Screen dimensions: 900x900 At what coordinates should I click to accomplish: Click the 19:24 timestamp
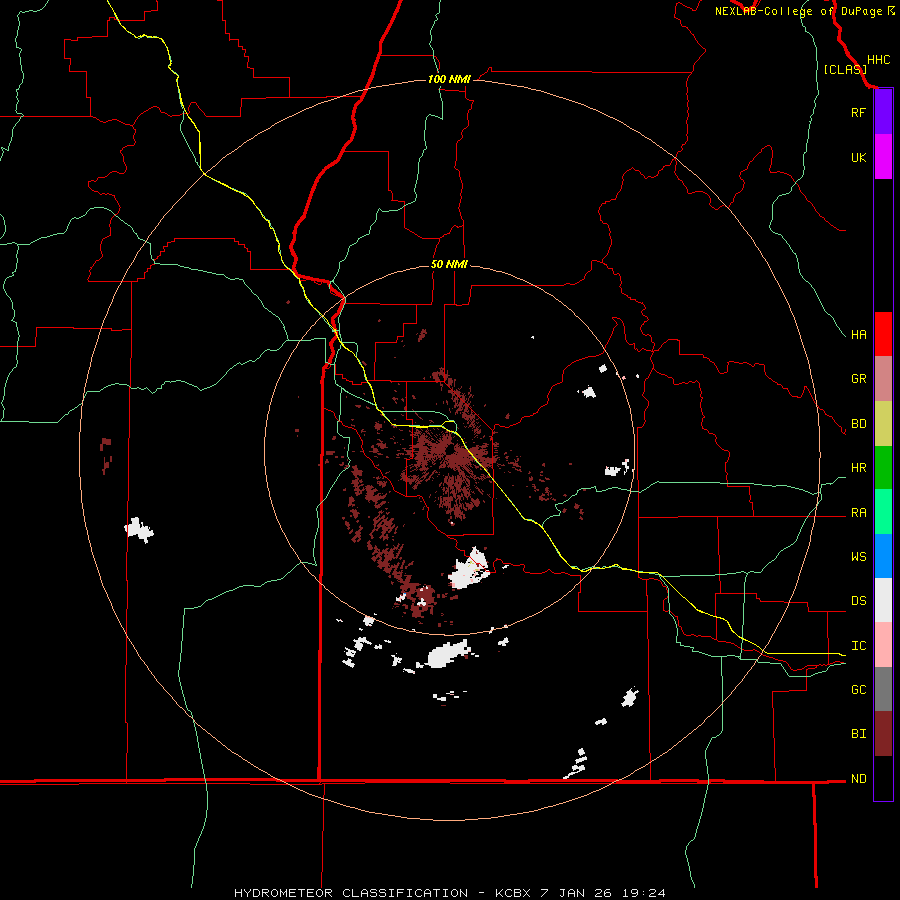tap(643, 893)
